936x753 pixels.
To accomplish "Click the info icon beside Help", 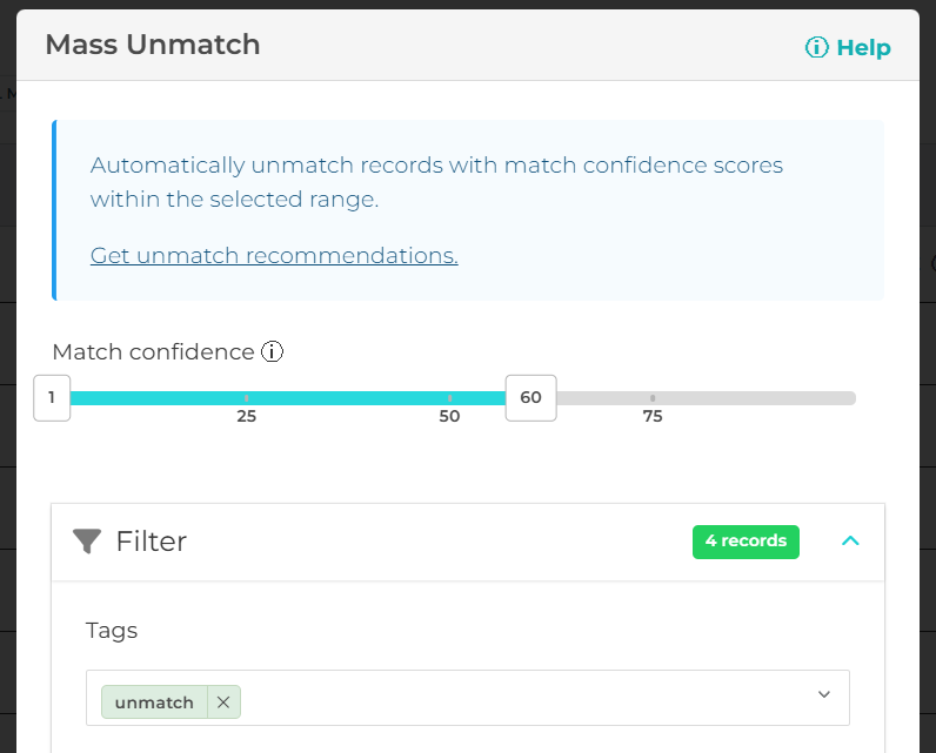I will pyautogui.click(x=817, y=47).
